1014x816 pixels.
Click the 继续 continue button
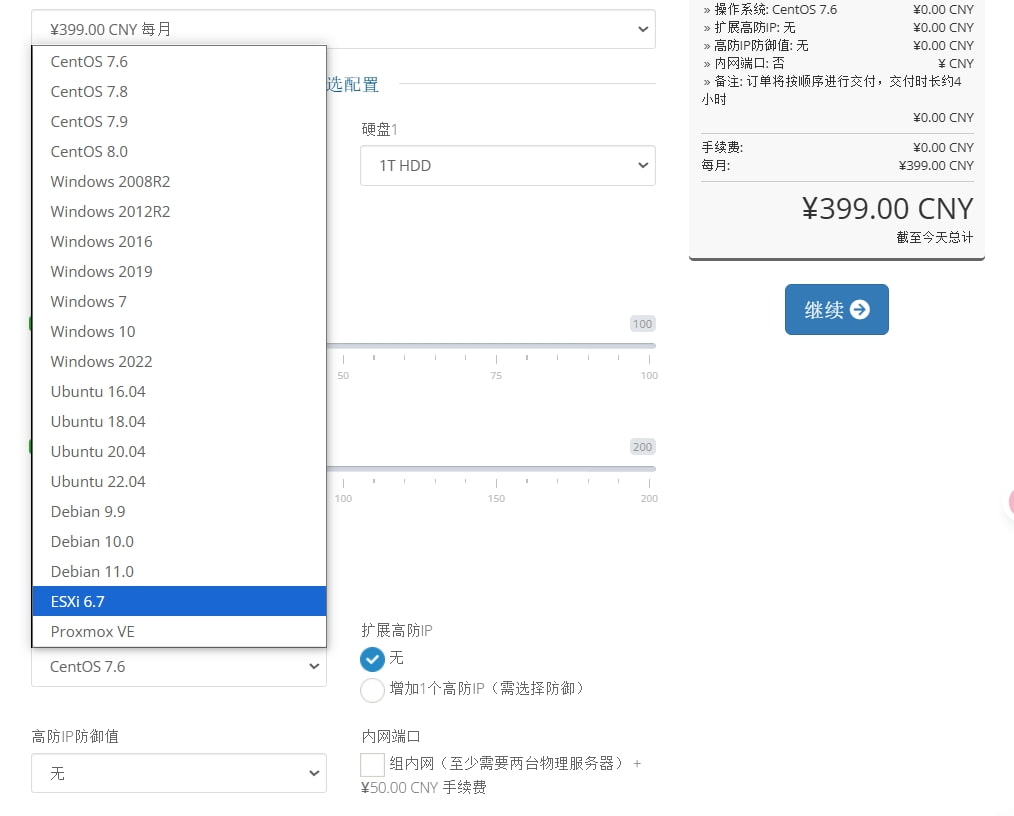pos(836,310)
